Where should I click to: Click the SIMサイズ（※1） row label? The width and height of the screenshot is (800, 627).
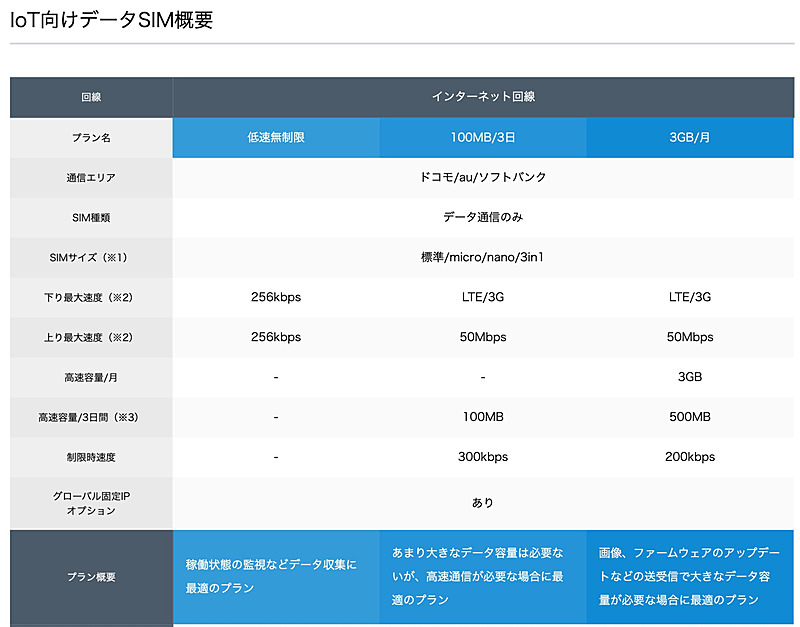click(x=91, y=258)
